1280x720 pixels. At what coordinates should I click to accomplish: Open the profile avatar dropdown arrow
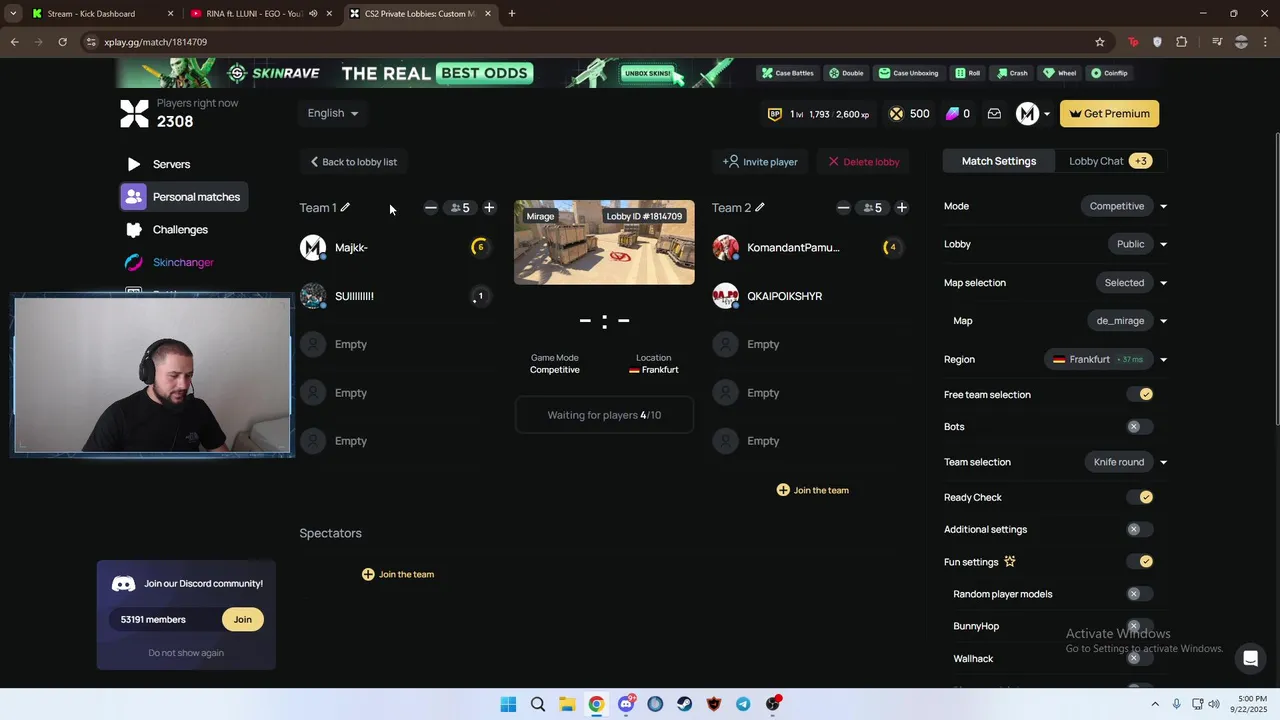[x=1047, y=114]
